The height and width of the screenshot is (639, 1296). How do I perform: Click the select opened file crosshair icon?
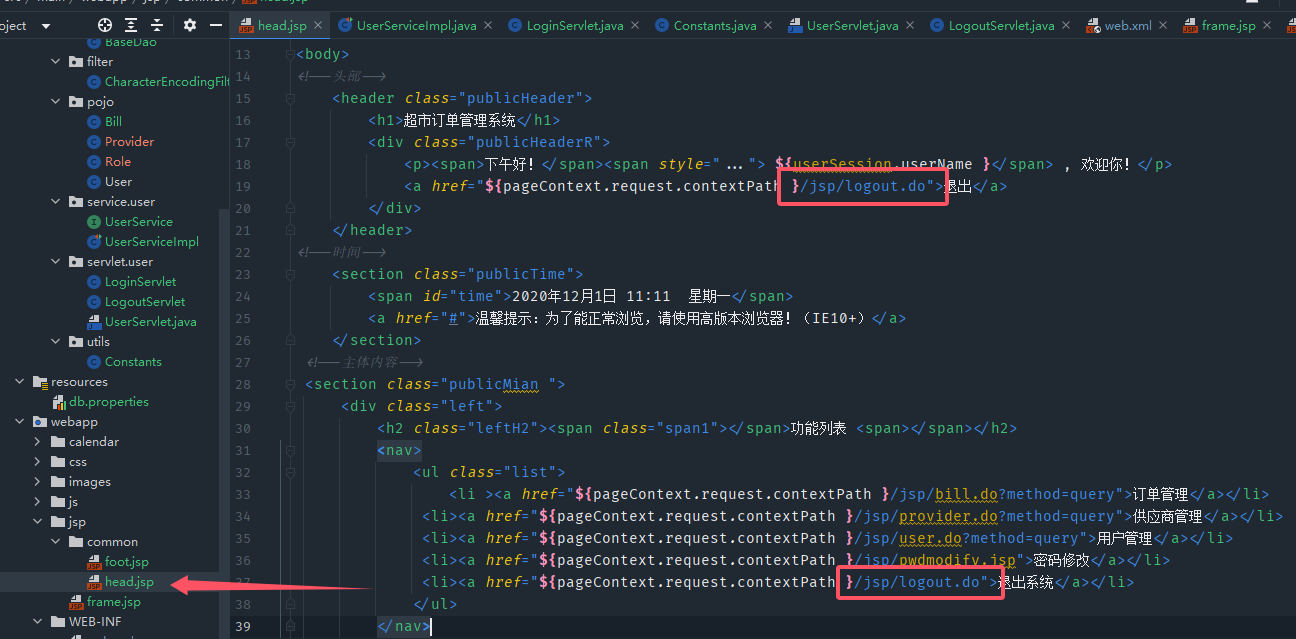105,25
